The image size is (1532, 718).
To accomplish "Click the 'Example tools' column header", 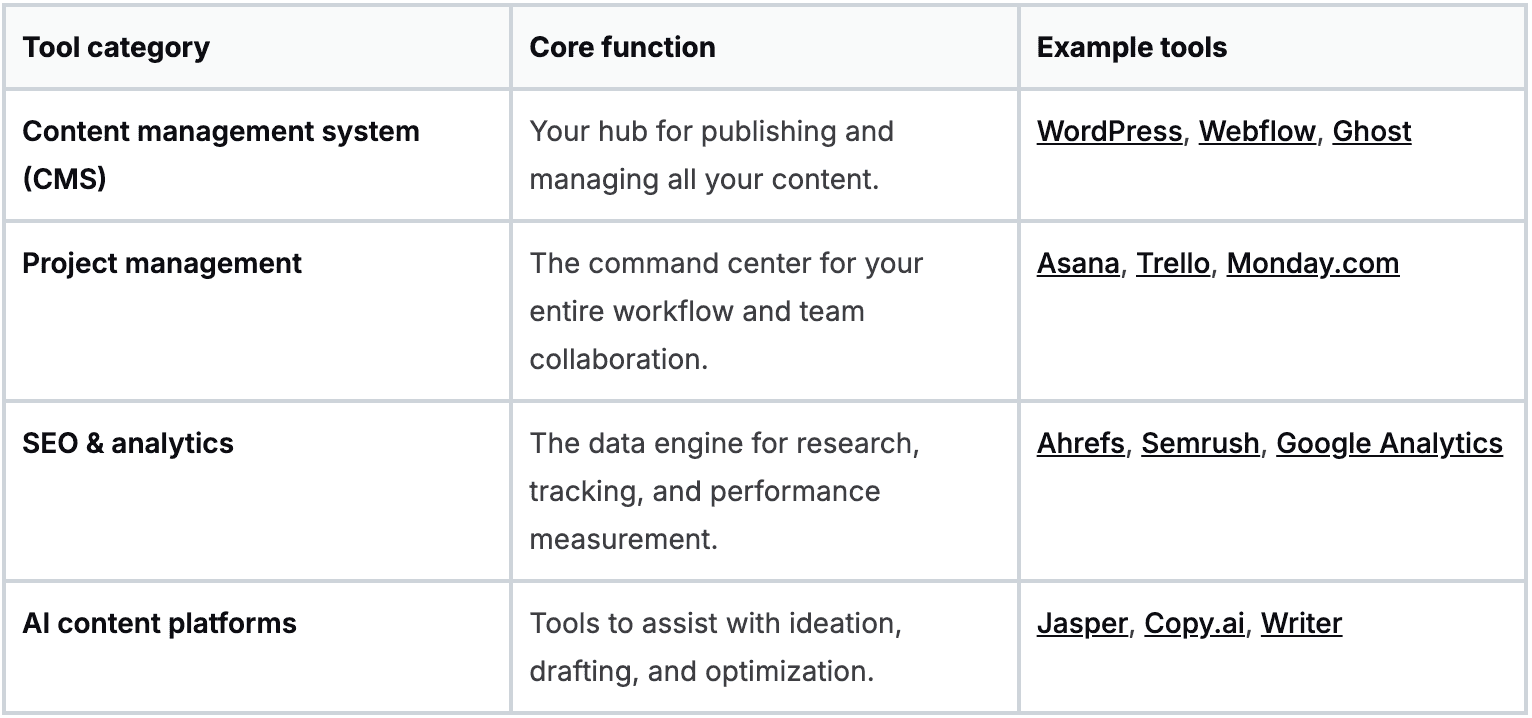I will (1131, 48).
